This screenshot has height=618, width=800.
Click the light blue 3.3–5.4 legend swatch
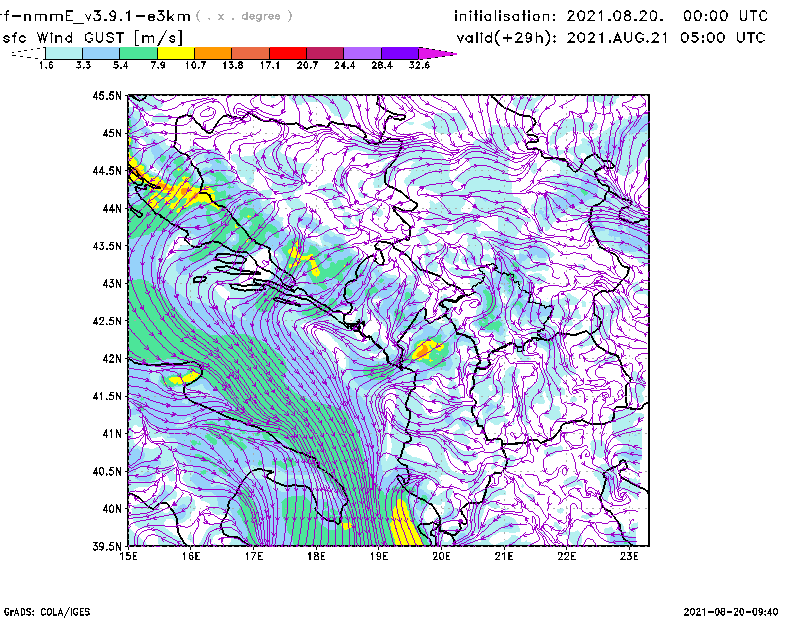[101, 53]
